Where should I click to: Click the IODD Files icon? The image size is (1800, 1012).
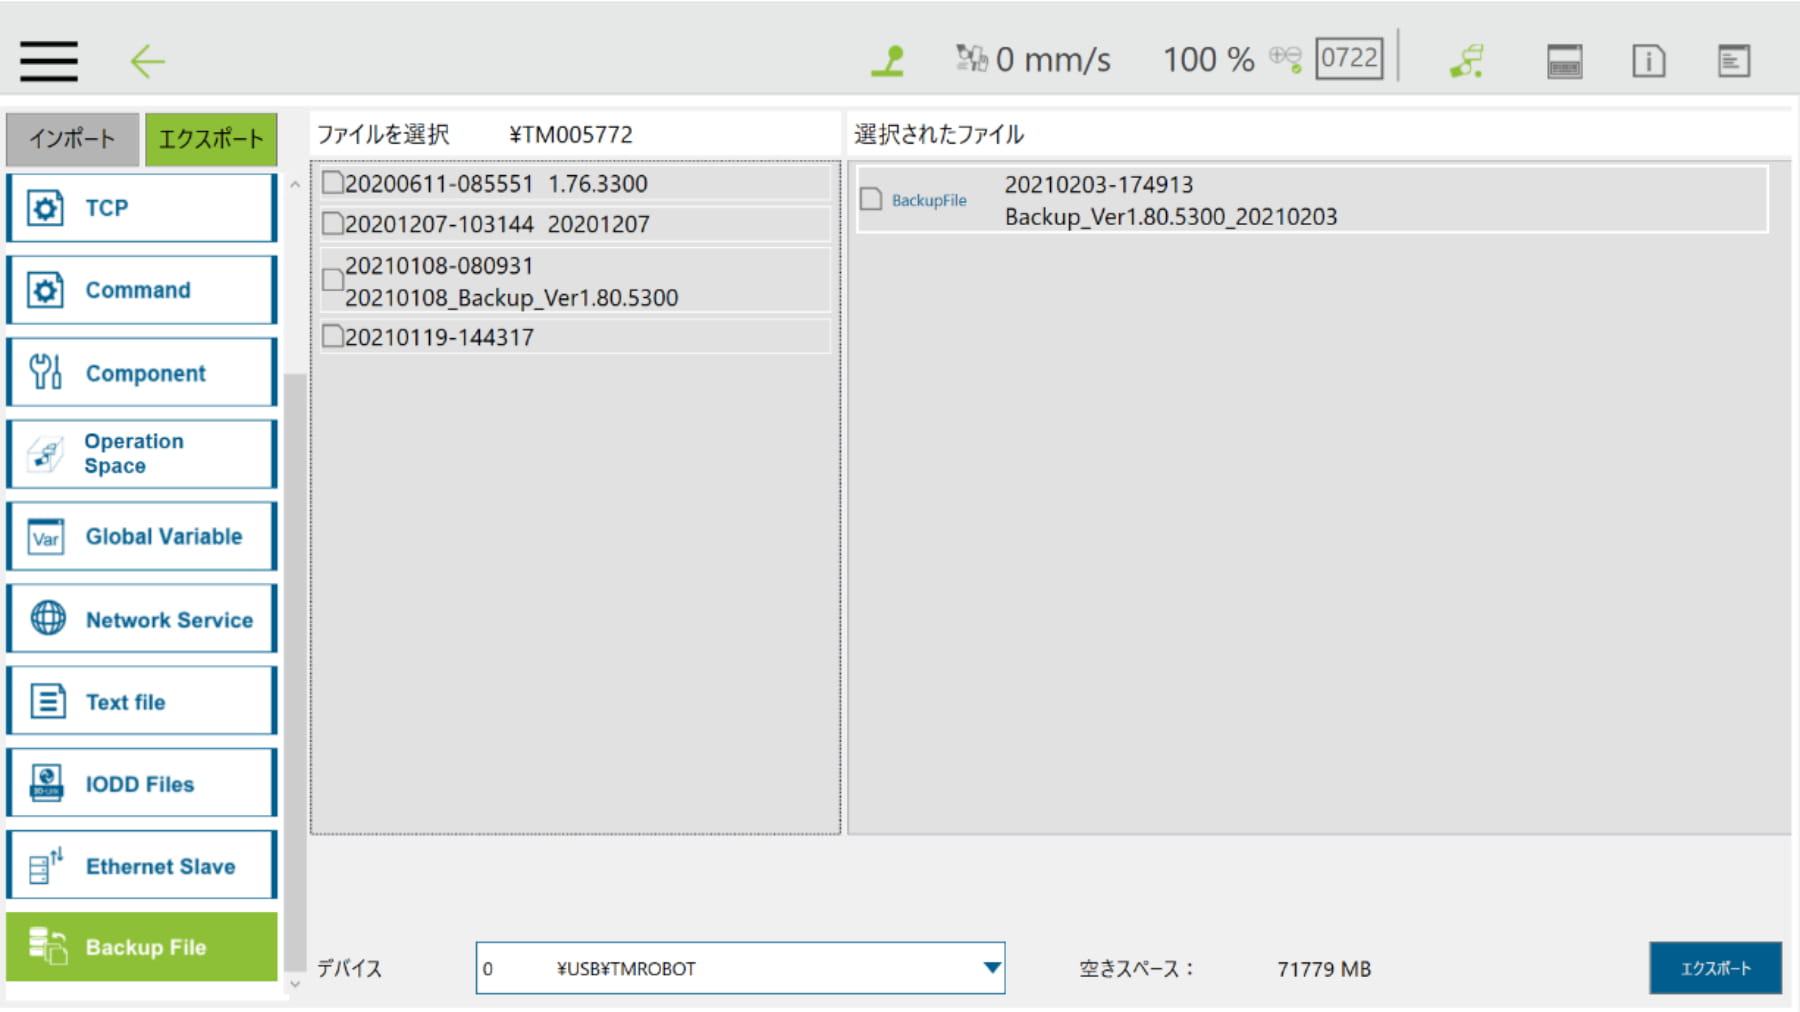[46, 783]
